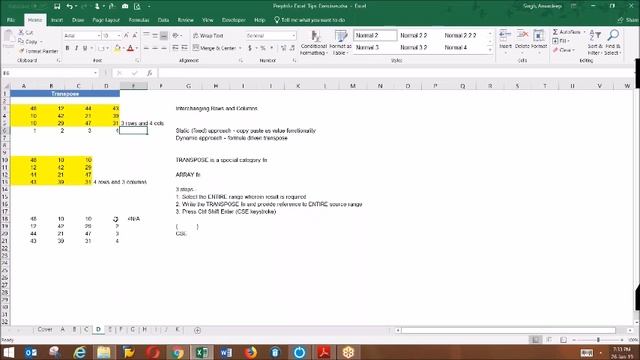The width and height of the screenshot is (640, 360).
Task: Open the font name dropdown
Action: (x=98, y=36)
